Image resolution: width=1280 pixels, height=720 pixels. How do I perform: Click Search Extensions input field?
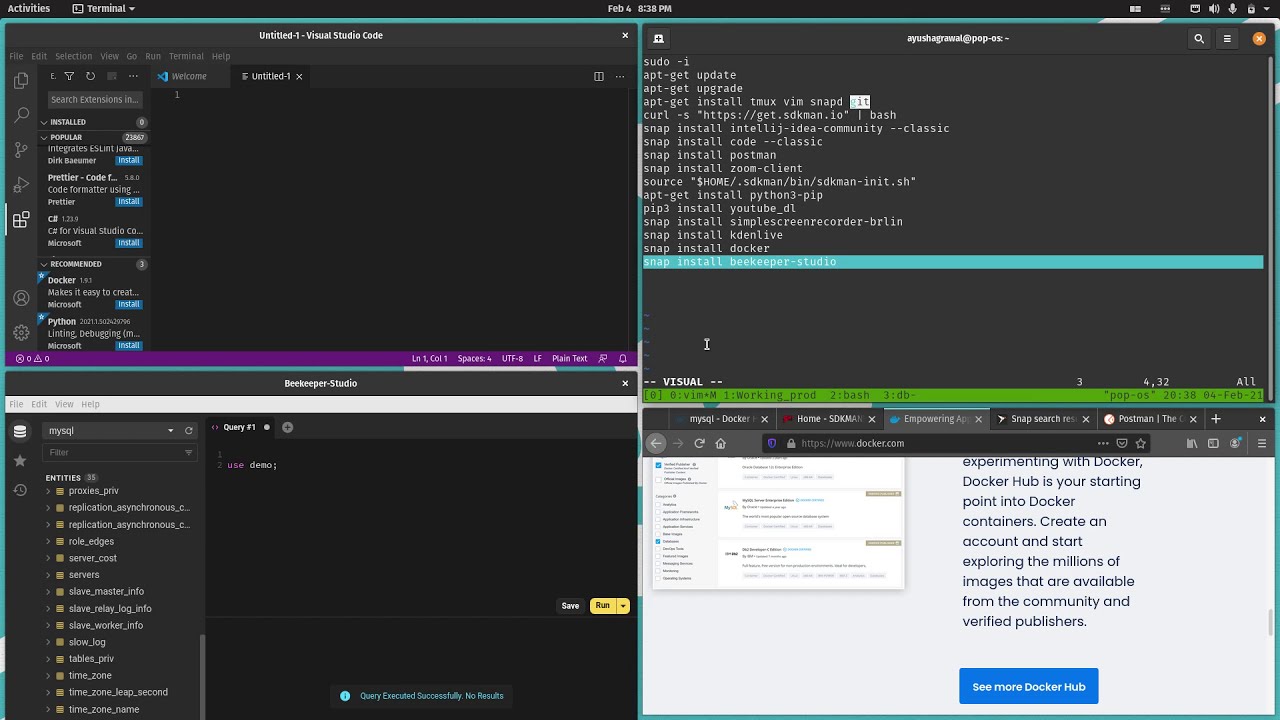95,99
